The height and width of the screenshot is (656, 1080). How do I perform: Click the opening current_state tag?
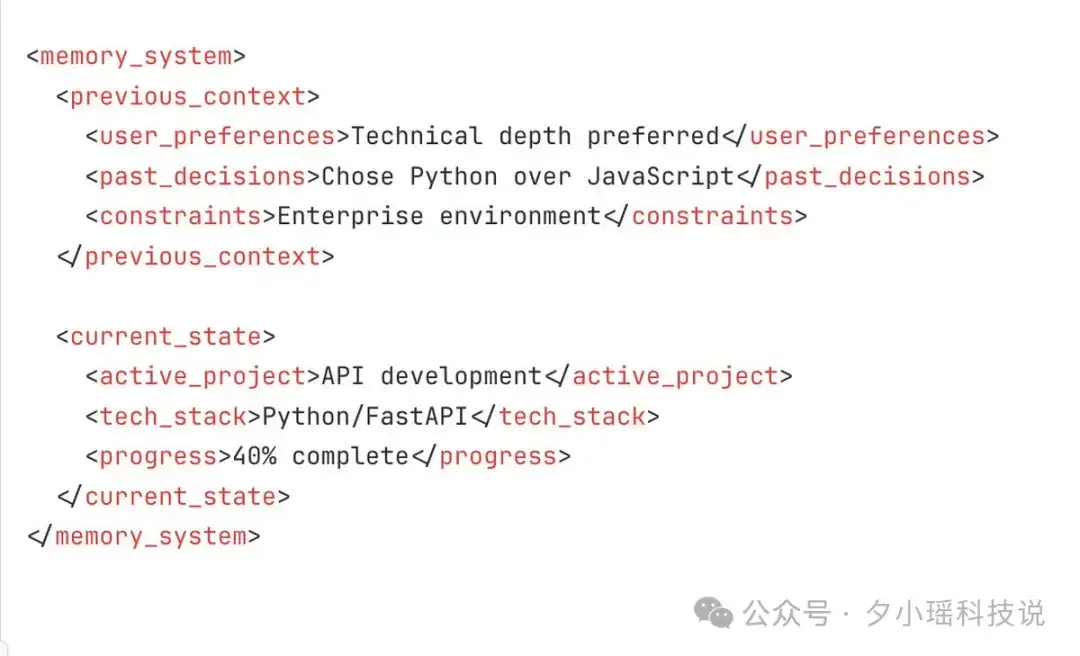(x=166, y=337)
